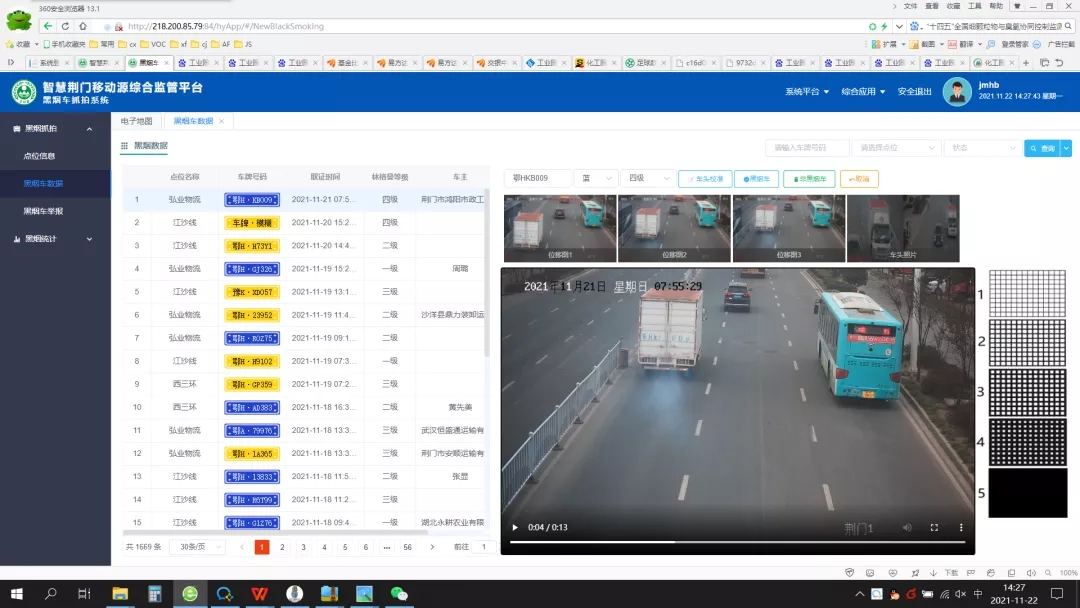Expand the 黑烟统计 sidebar section
The width and height of the screenshot is (1080, 608).
click(x=89, y=239)
